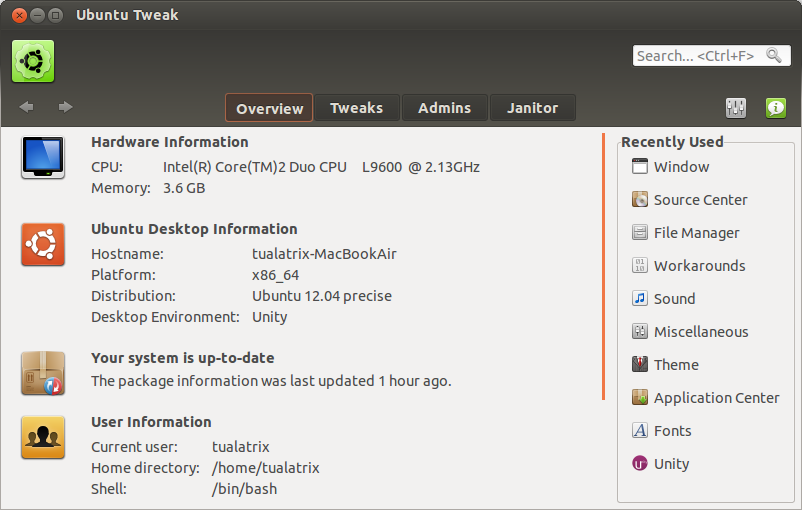This screenshot has height=510, width=802.
Task: Click distribution value Ubuntu 12.04 precise
Action: (322, 296)
